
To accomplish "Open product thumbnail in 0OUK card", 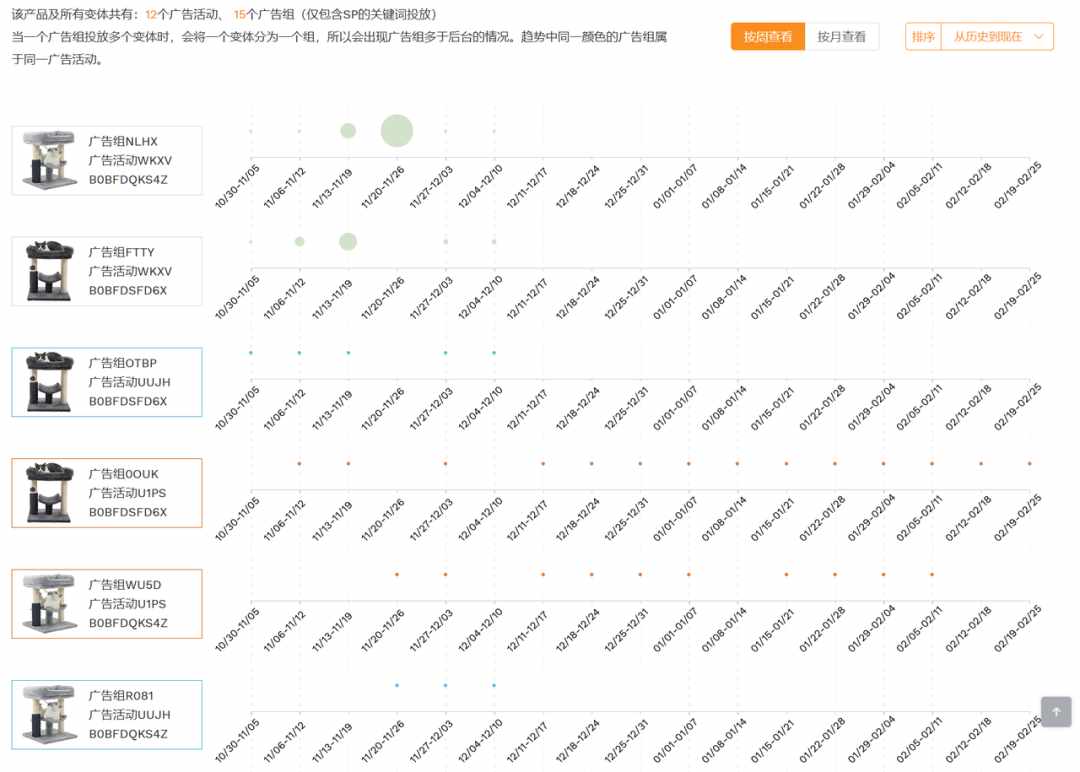I will click(x=50, y=492).
